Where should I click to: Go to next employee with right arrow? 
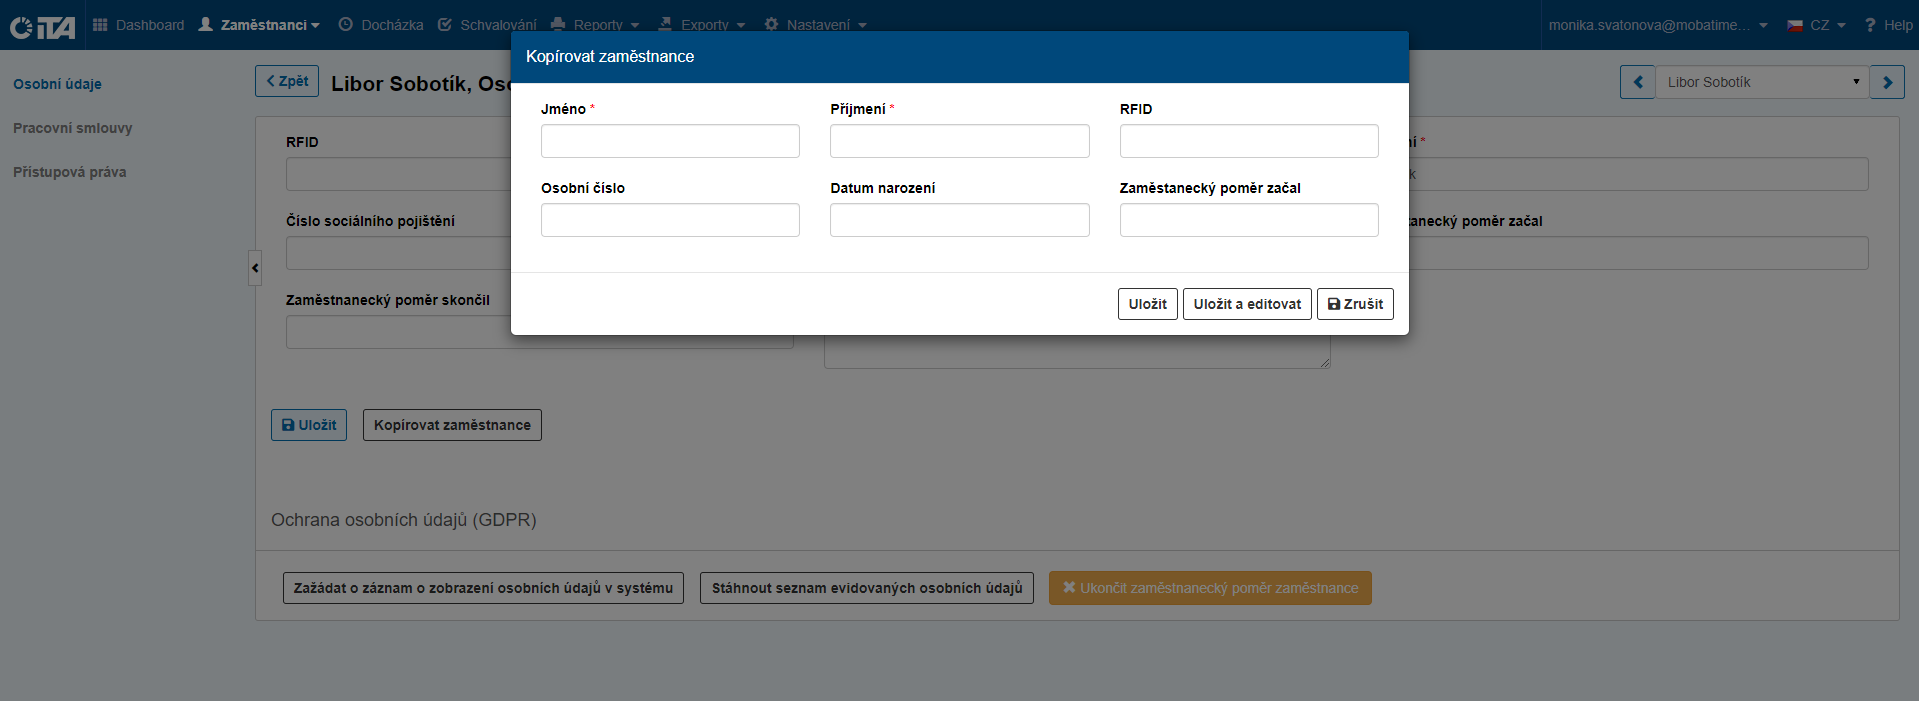point(1887,83)
